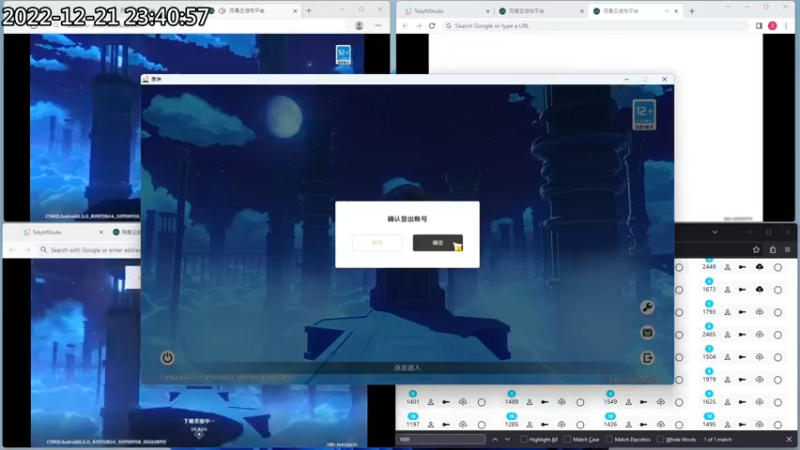Click the account number 1979

click(x=709, y=380)
